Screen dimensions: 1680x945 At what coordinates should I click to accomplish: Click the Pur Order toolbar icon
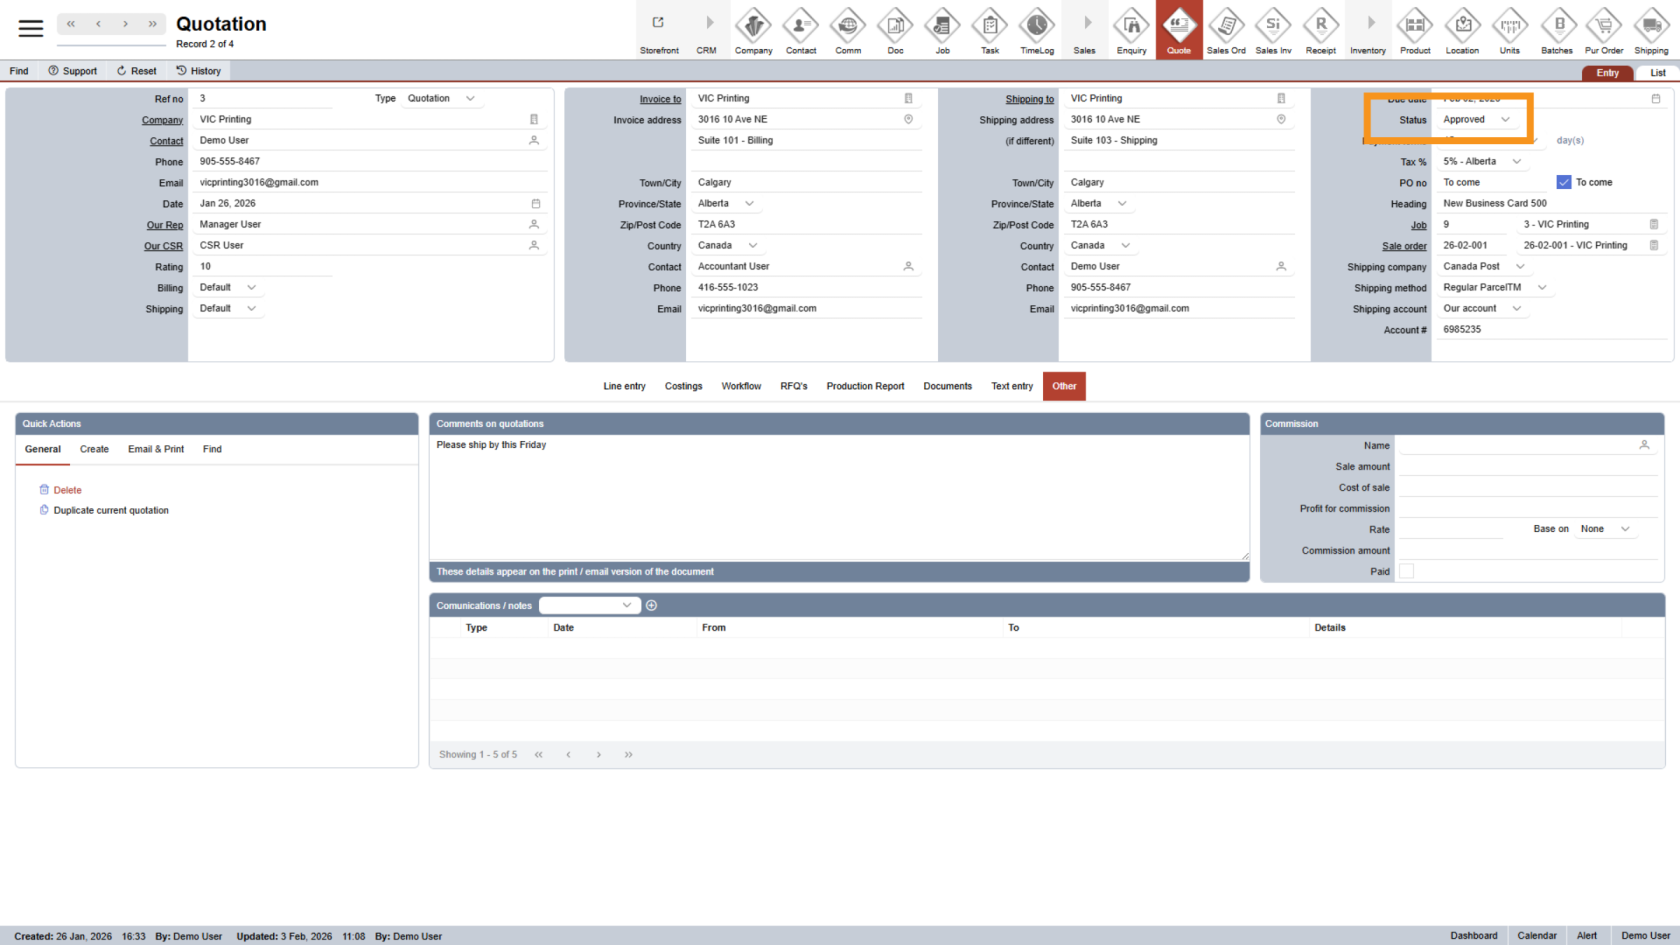(1604, 30)
